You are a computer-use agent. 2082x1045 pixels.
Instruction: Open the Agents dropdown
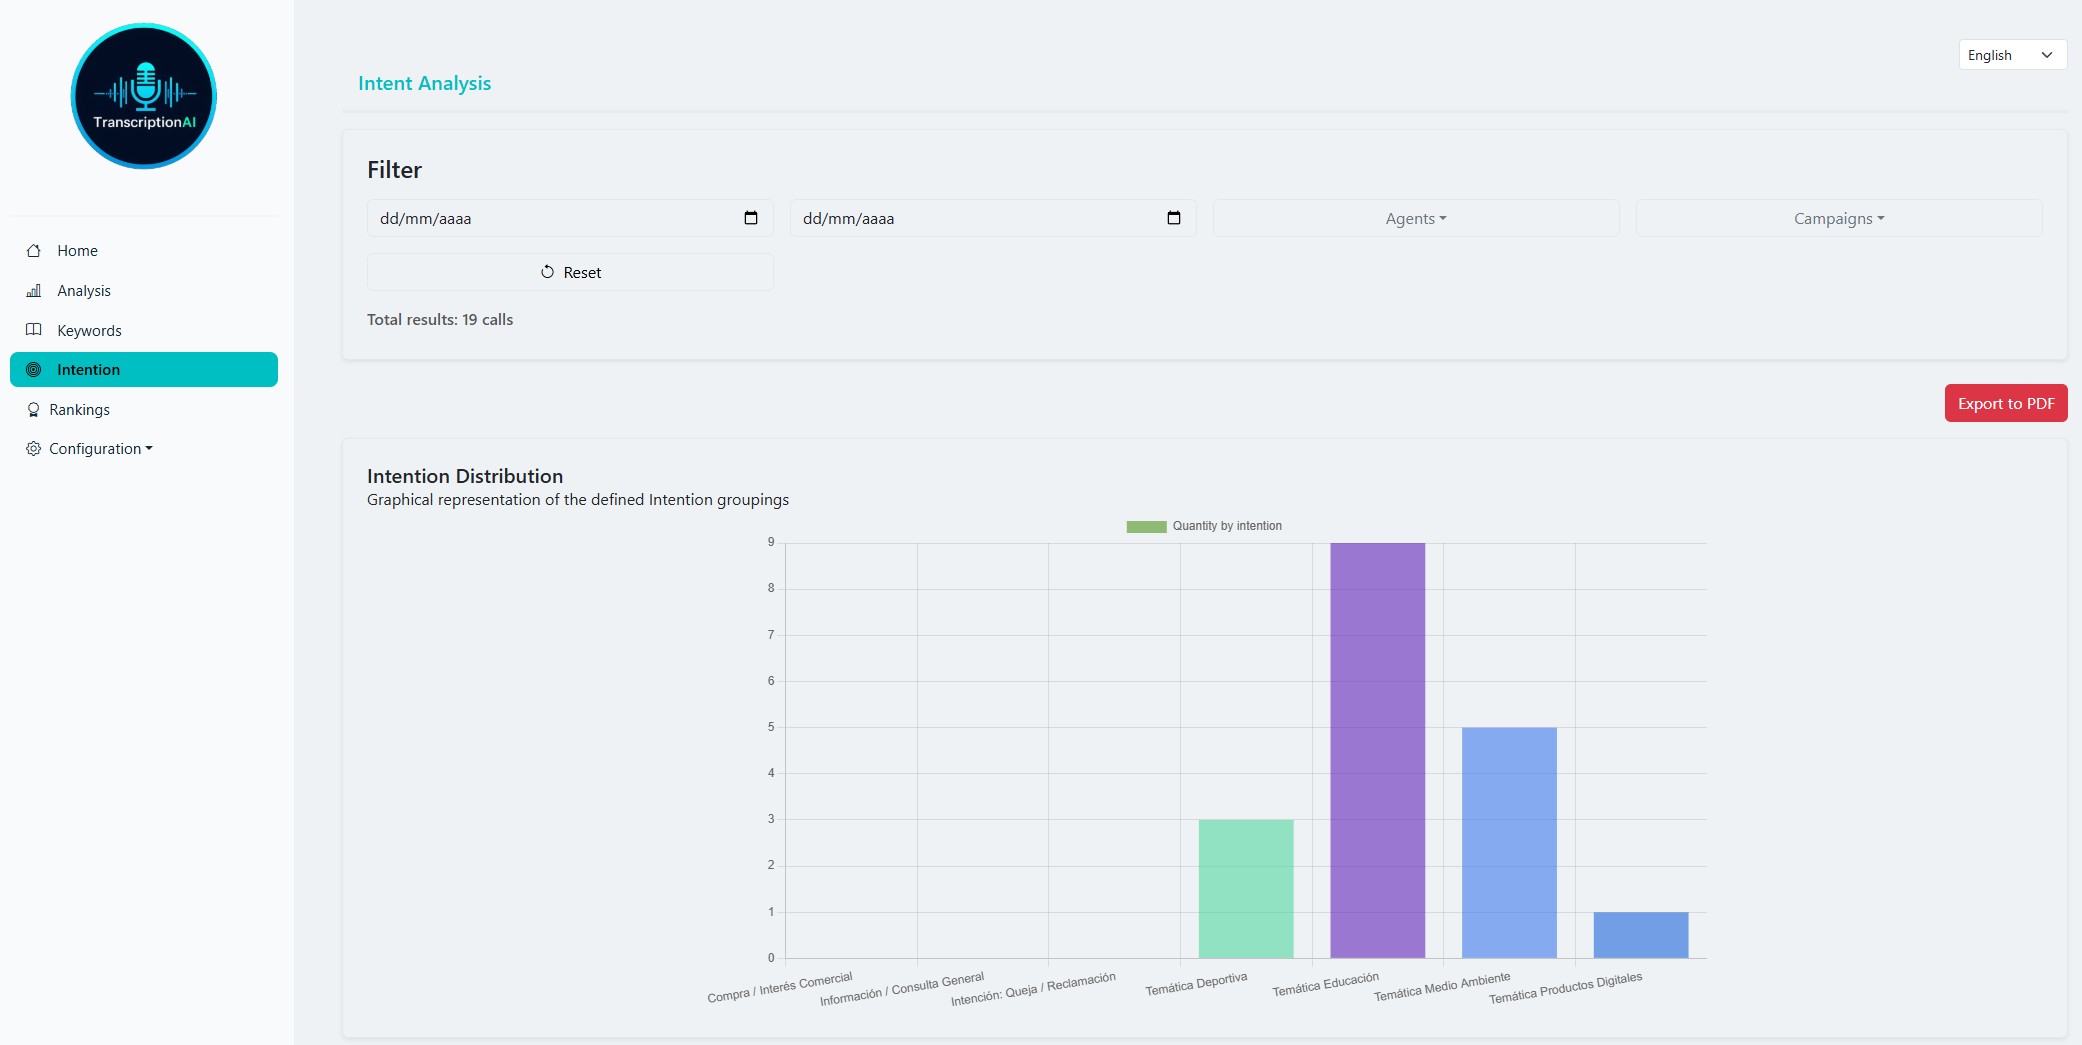click(1415, 217)
